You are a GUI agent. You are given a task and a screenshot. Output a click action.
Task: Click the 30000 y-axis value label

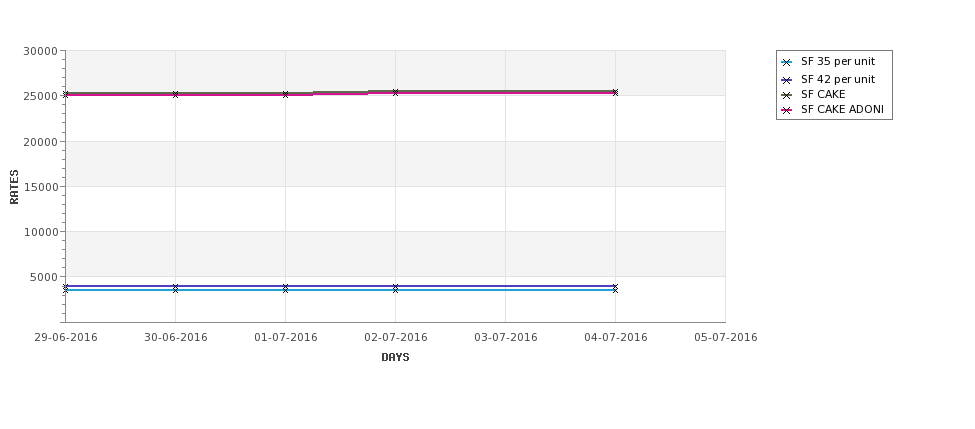(40, 52)
